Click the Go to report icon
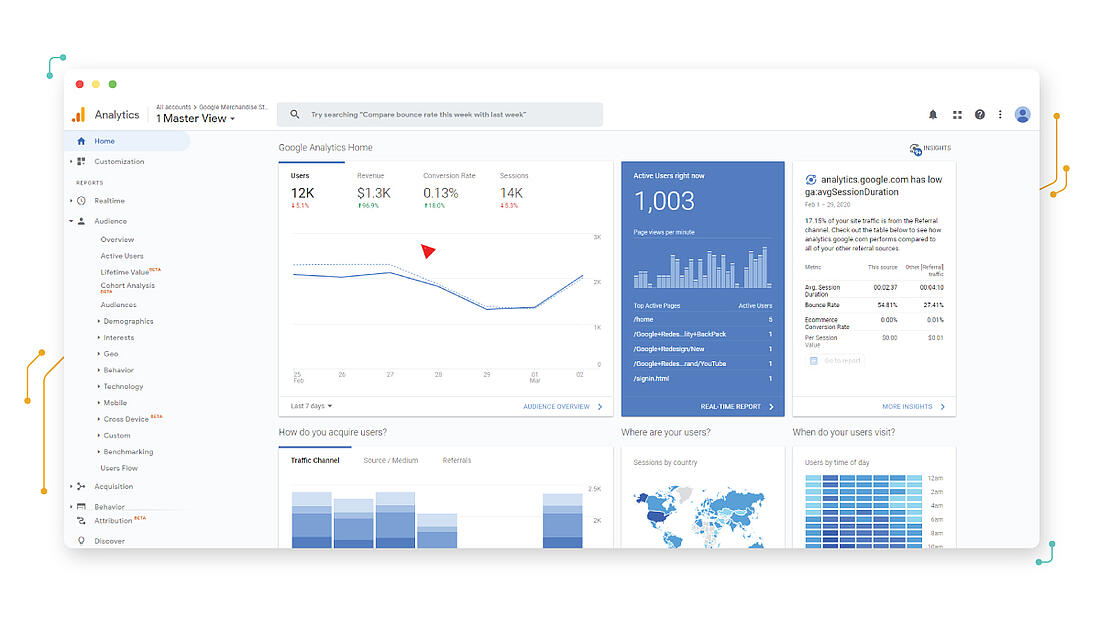Viewport: 1100px width, 619px height. (814, 361)
